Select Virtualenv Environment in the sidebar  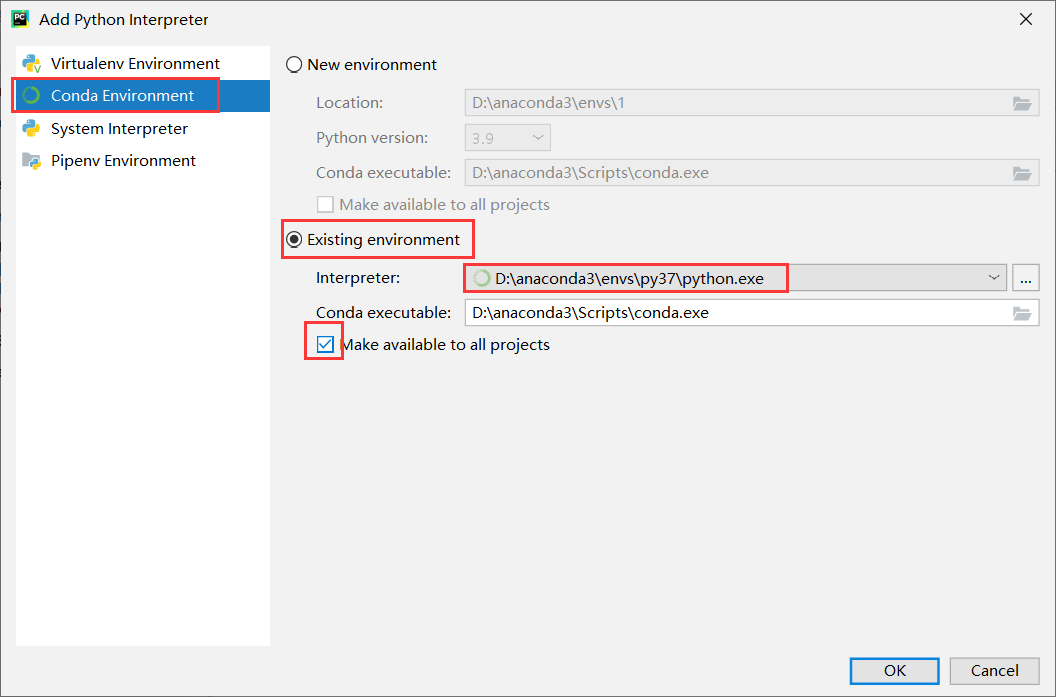click(143, 63)
